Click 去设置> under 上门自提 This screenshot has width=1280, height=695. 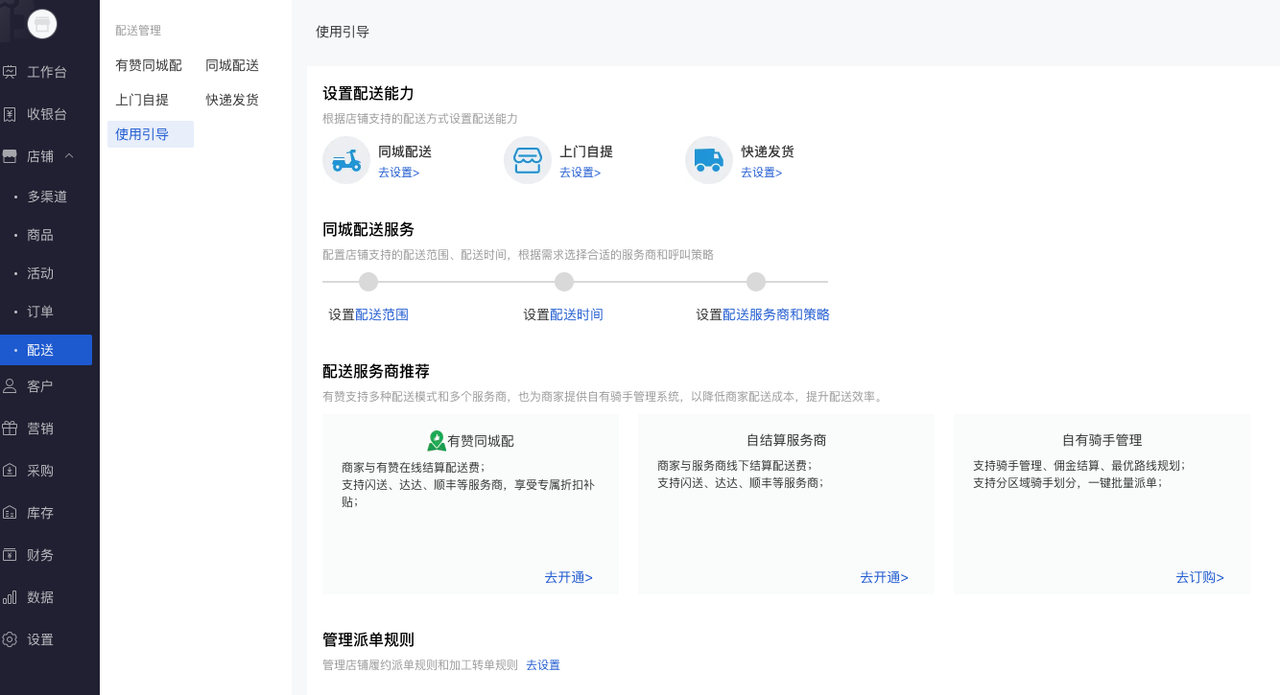[580, 172]
